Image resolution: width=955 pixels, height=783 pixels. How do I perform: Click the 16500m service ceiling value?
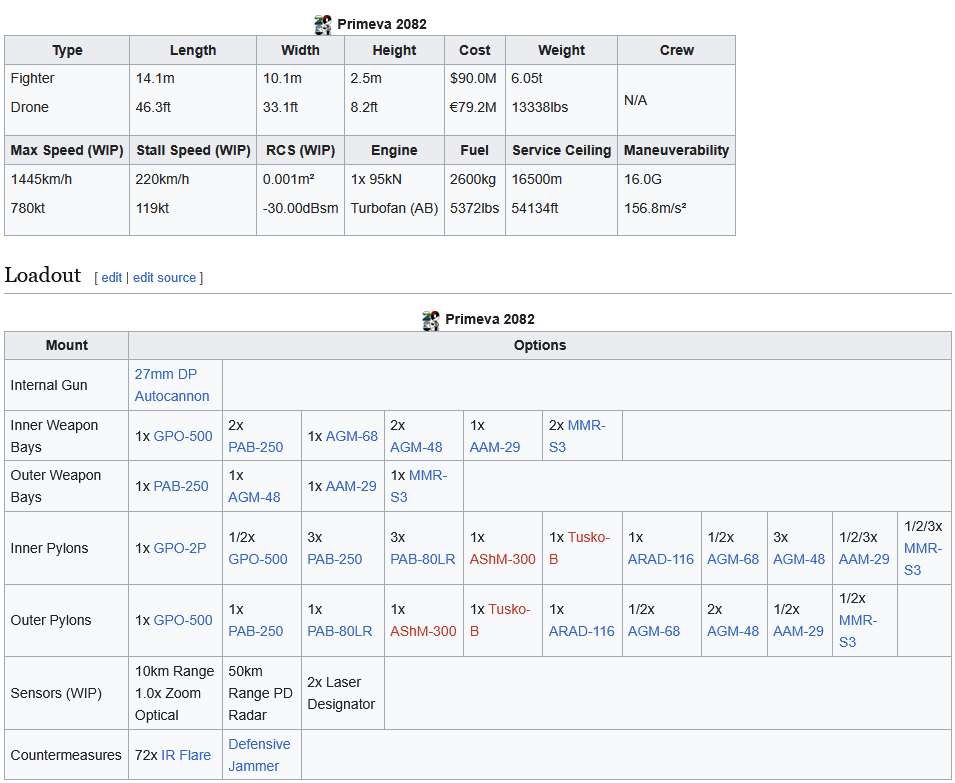[x=537, y=180]
